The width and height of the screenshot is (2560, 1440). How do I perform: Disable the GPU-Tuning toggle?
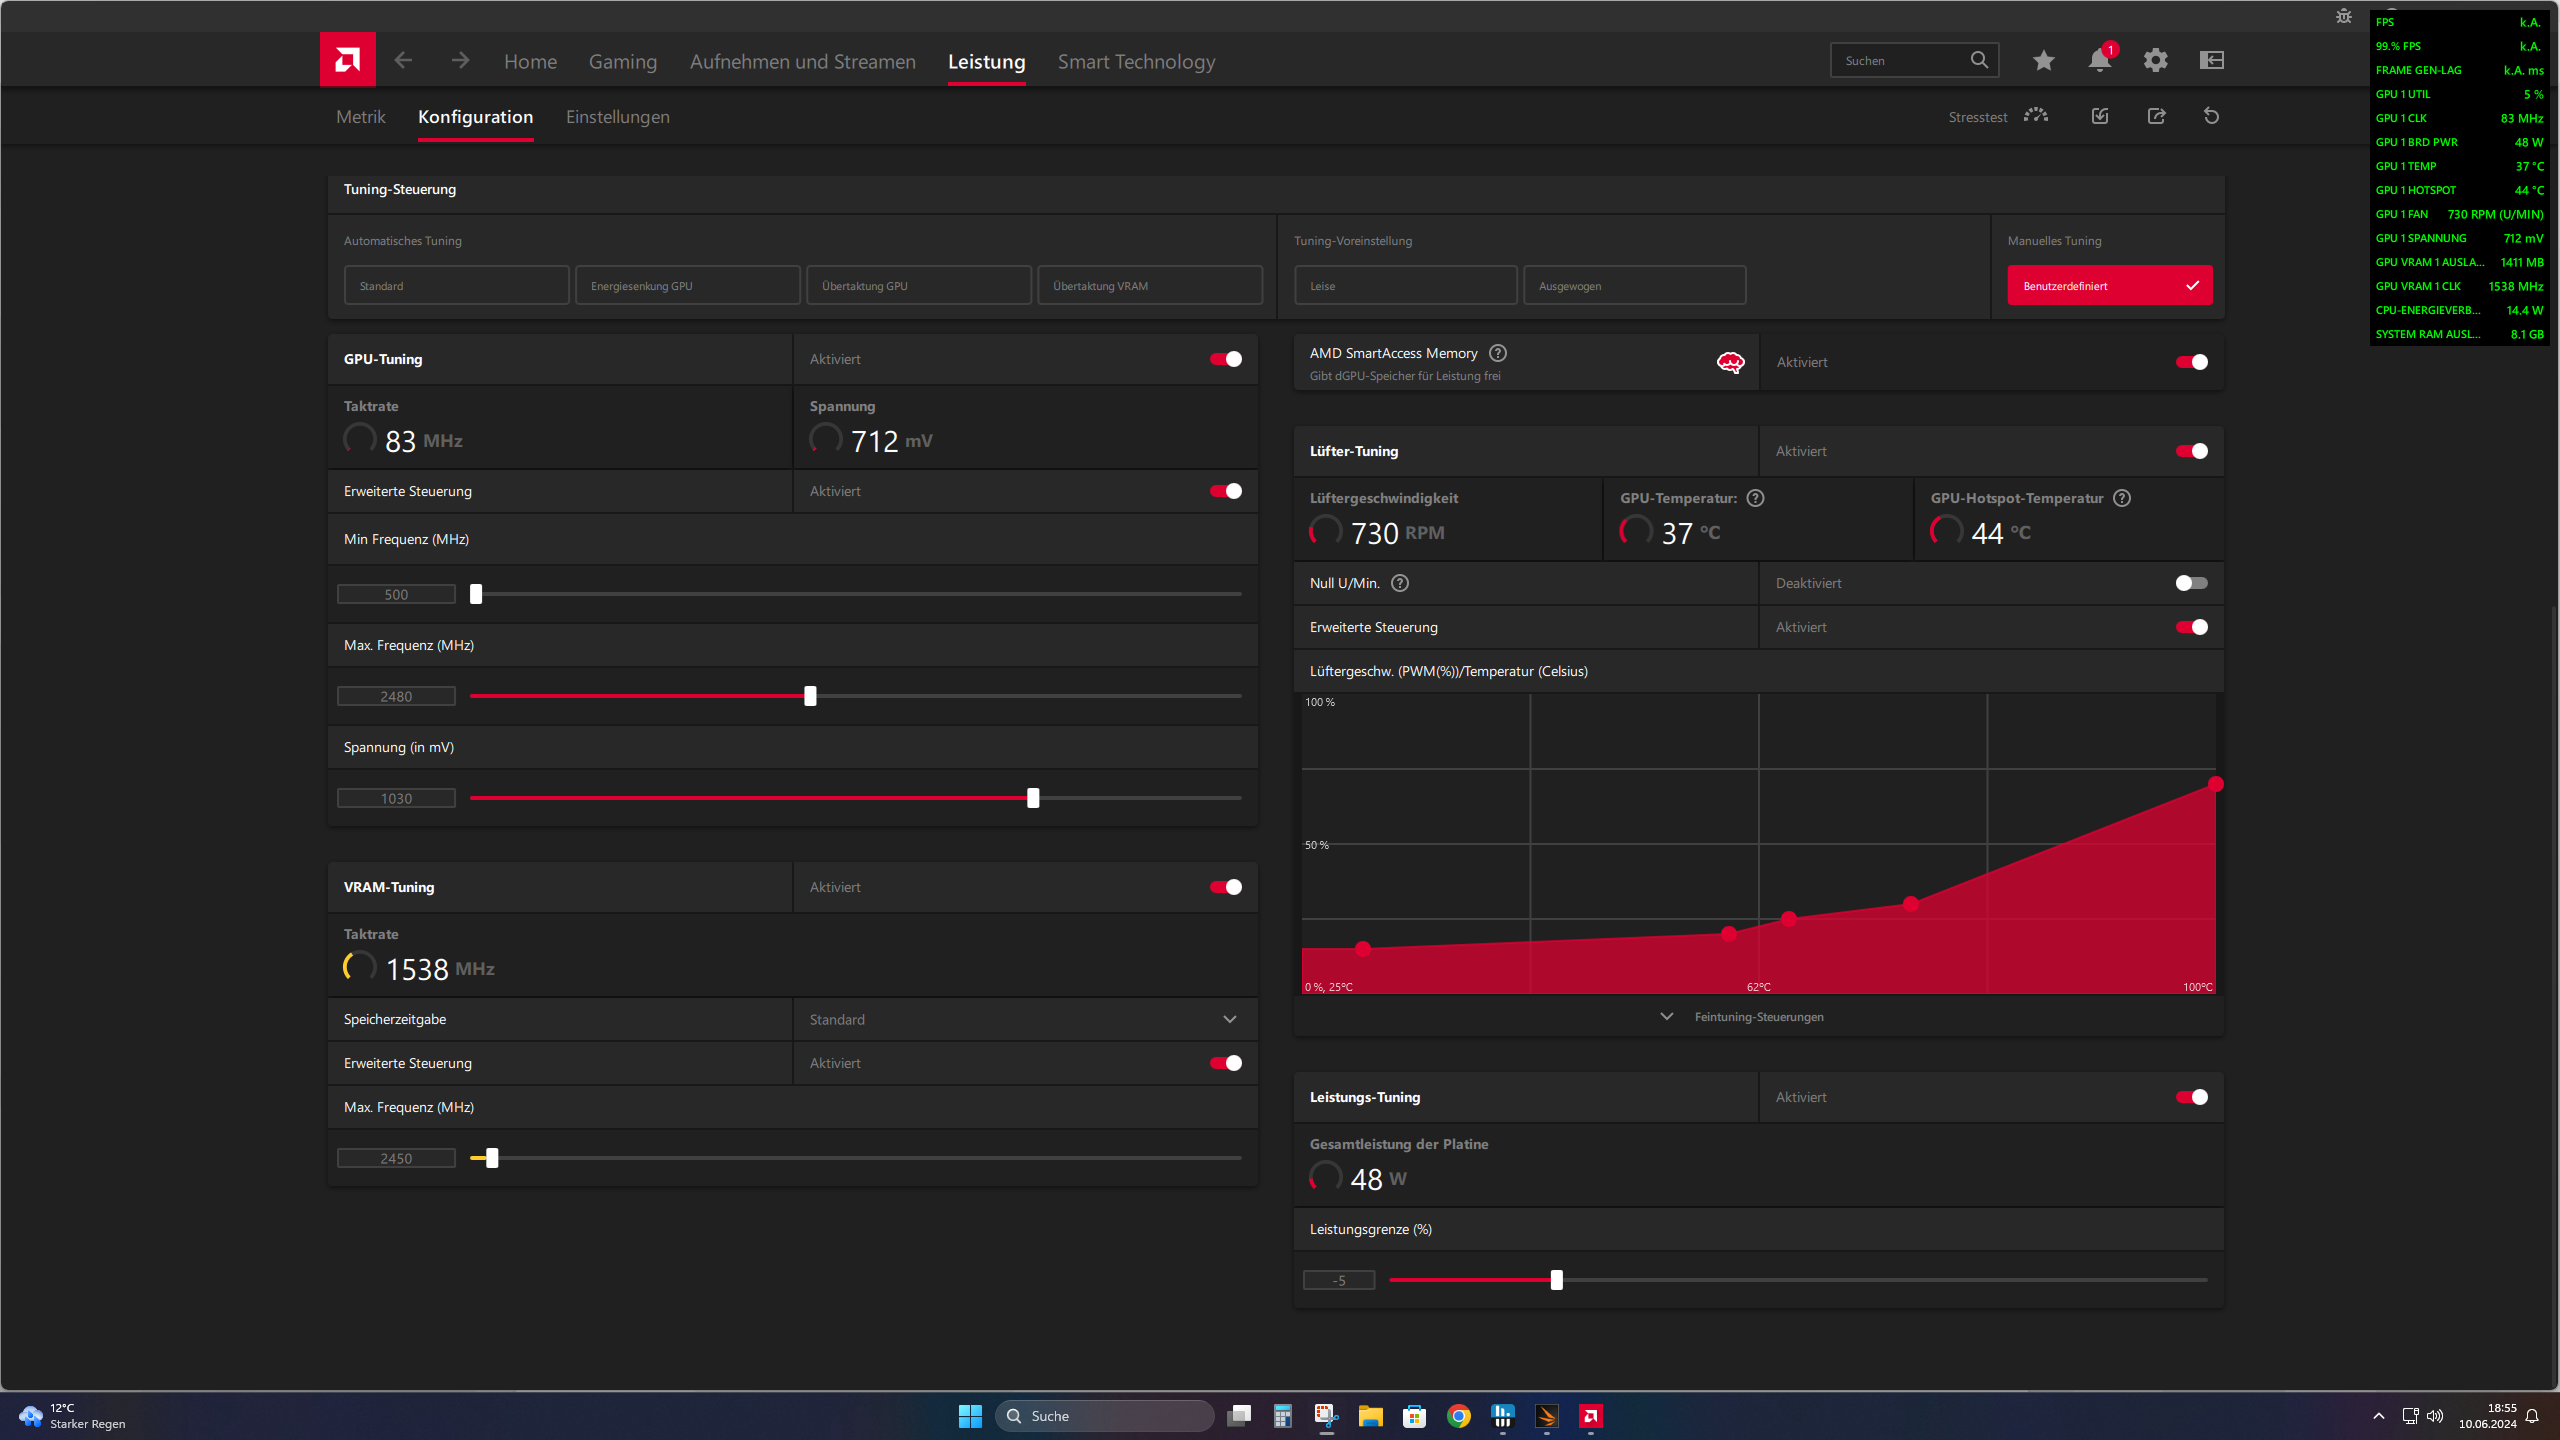click(x=1225, y=359)
